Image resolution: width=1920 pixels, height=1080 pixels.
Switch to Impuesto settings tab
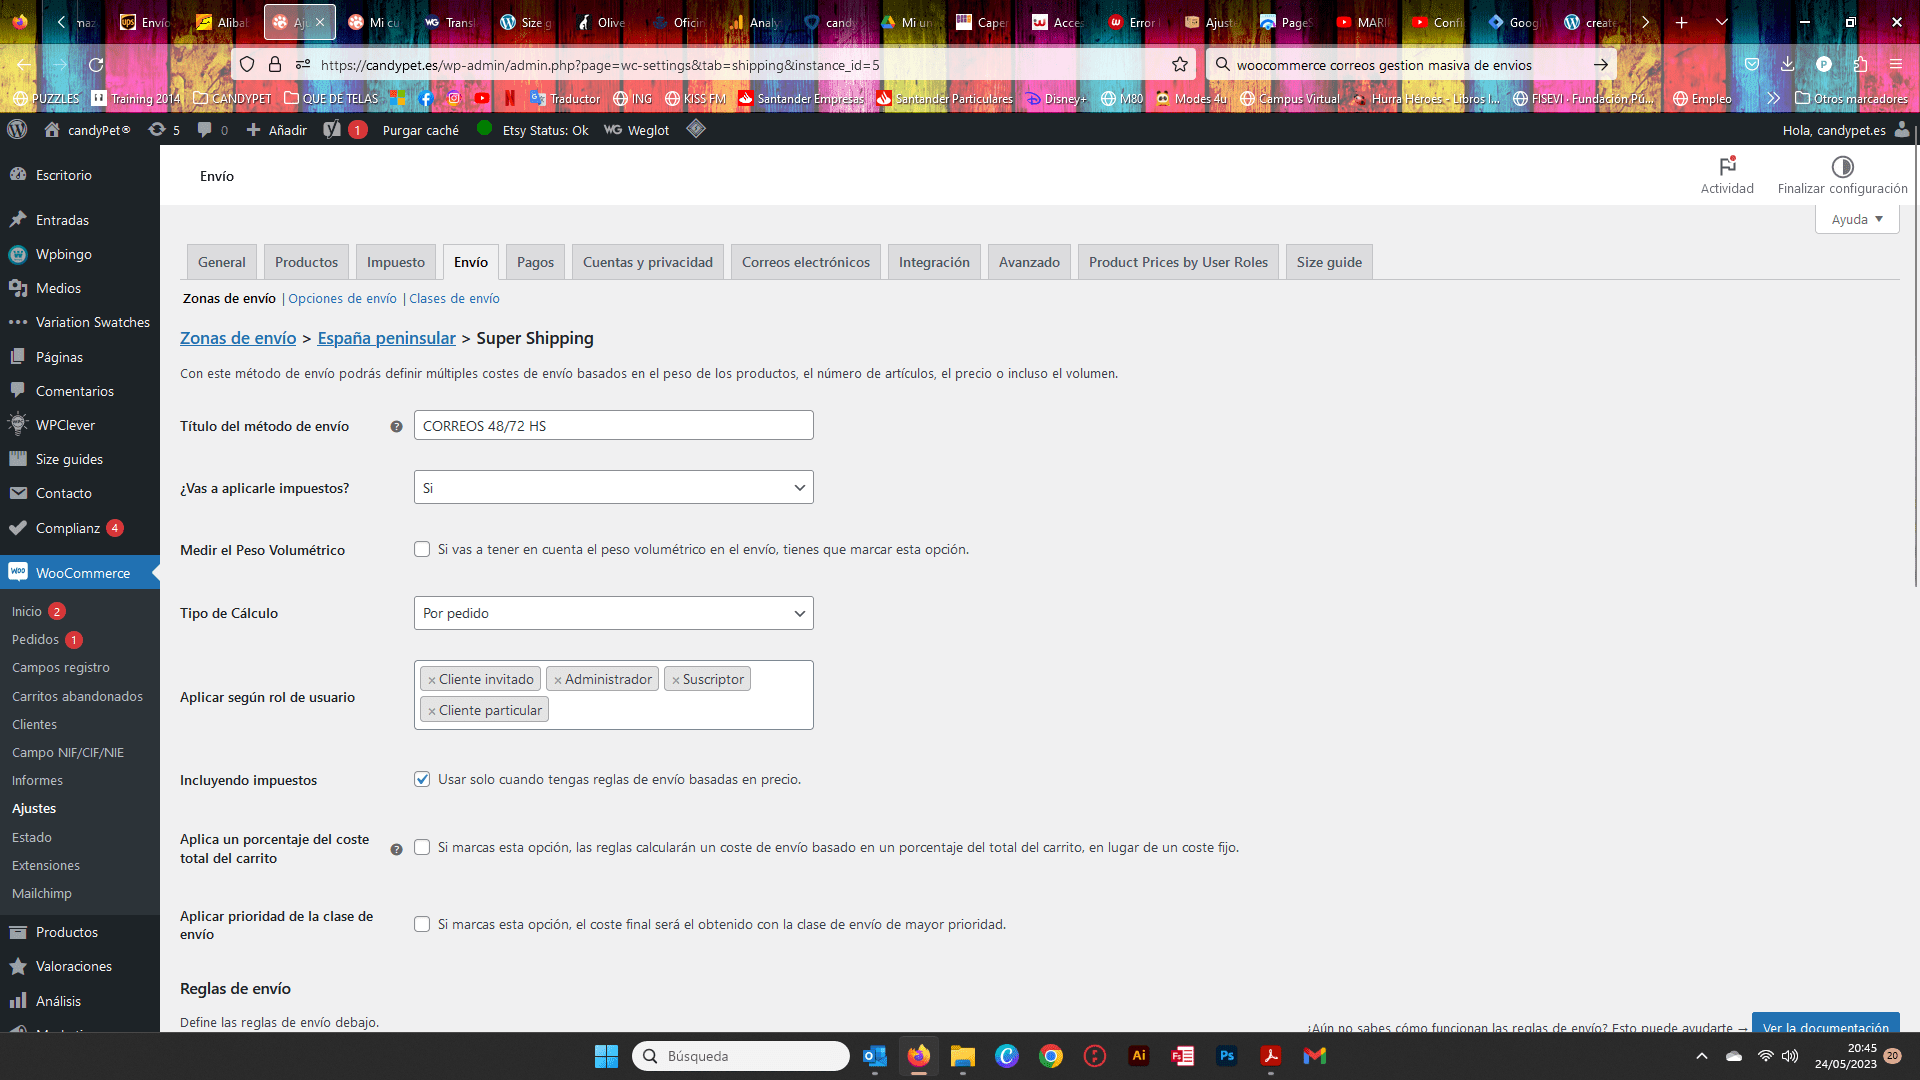(396, 262)
